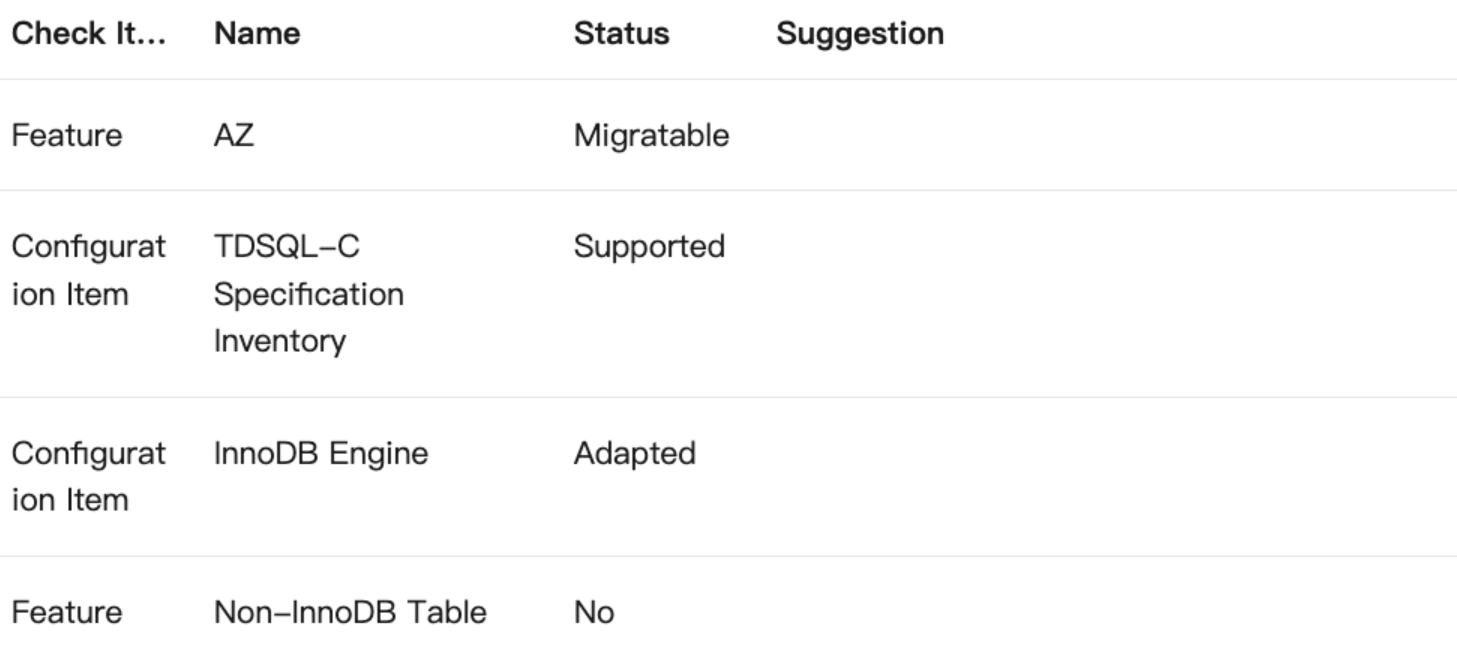Click the Name column header
The height and width of the screenshot is (649, 1457).
[x=257, y=33]
